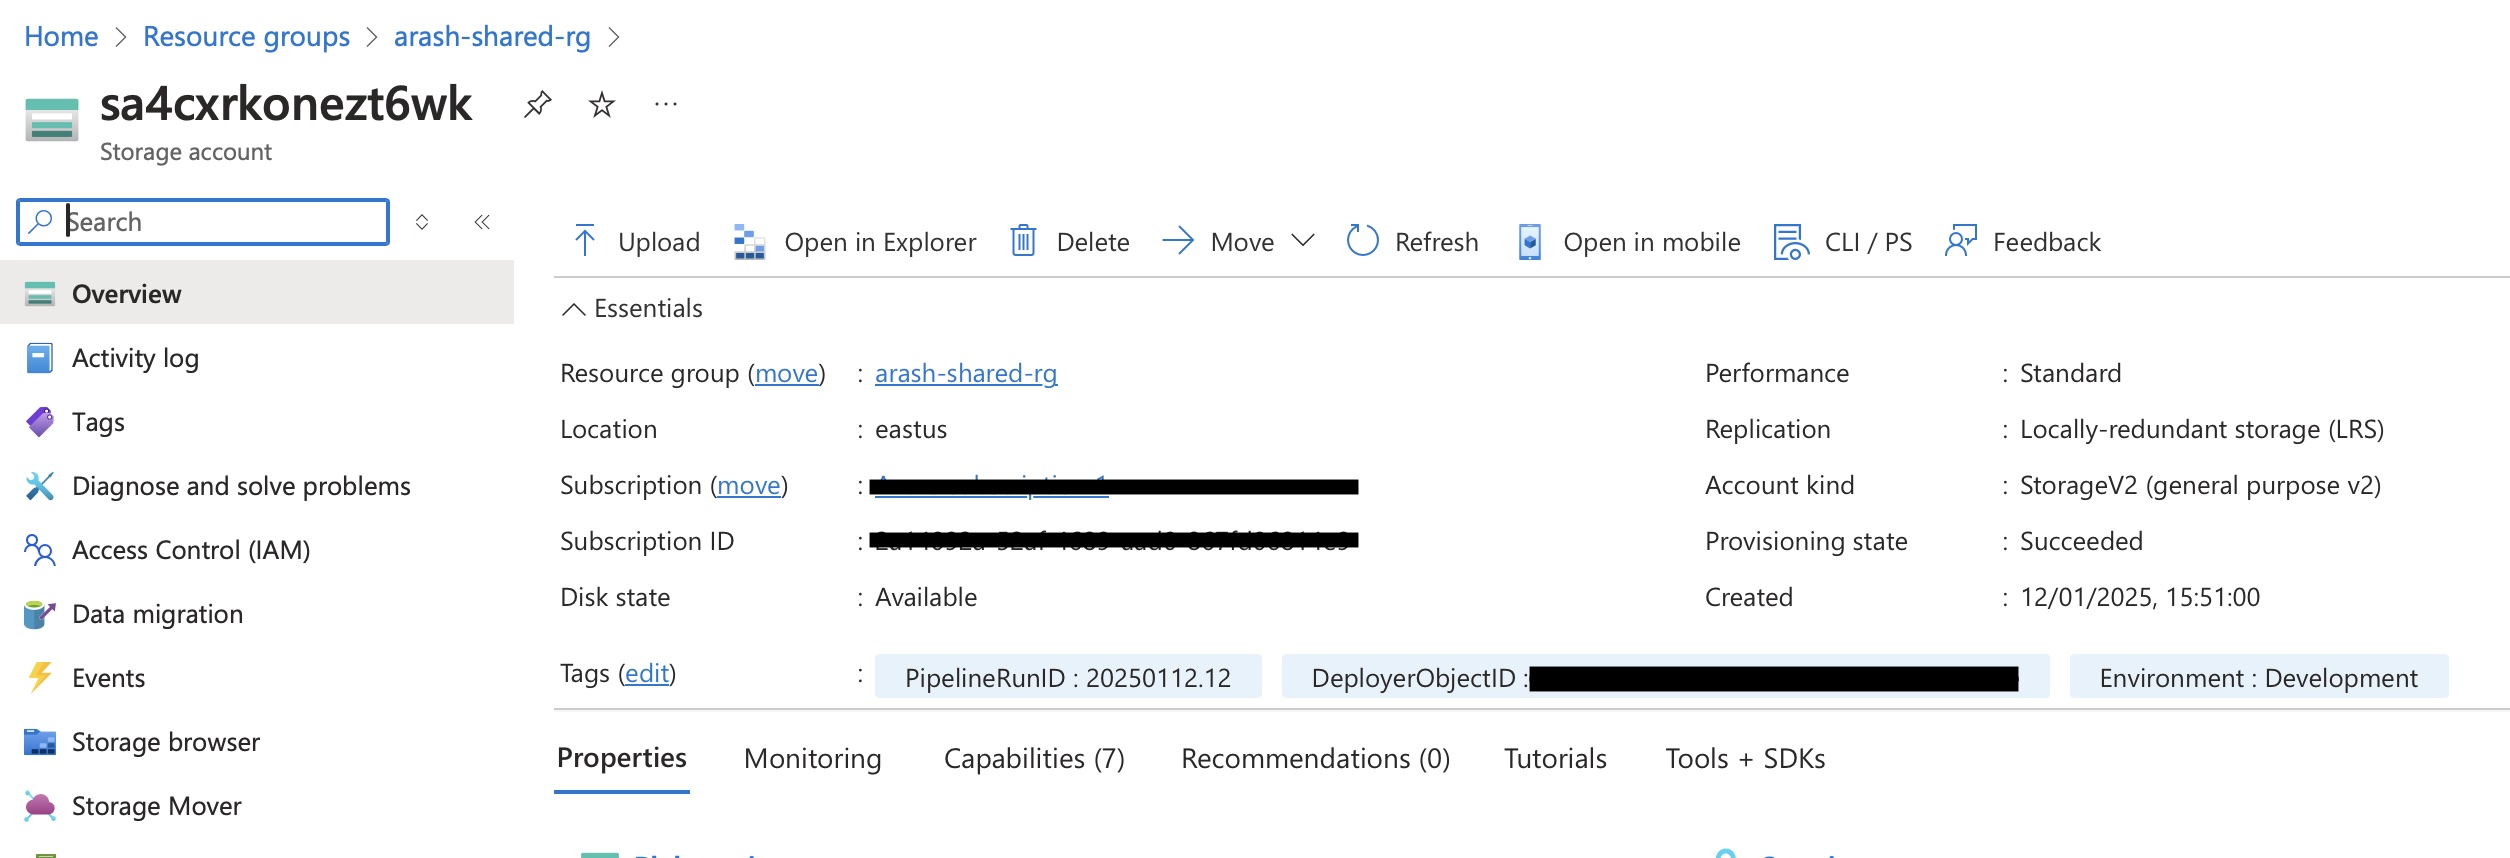Switch to the Properties tab

tap(622, 758)
